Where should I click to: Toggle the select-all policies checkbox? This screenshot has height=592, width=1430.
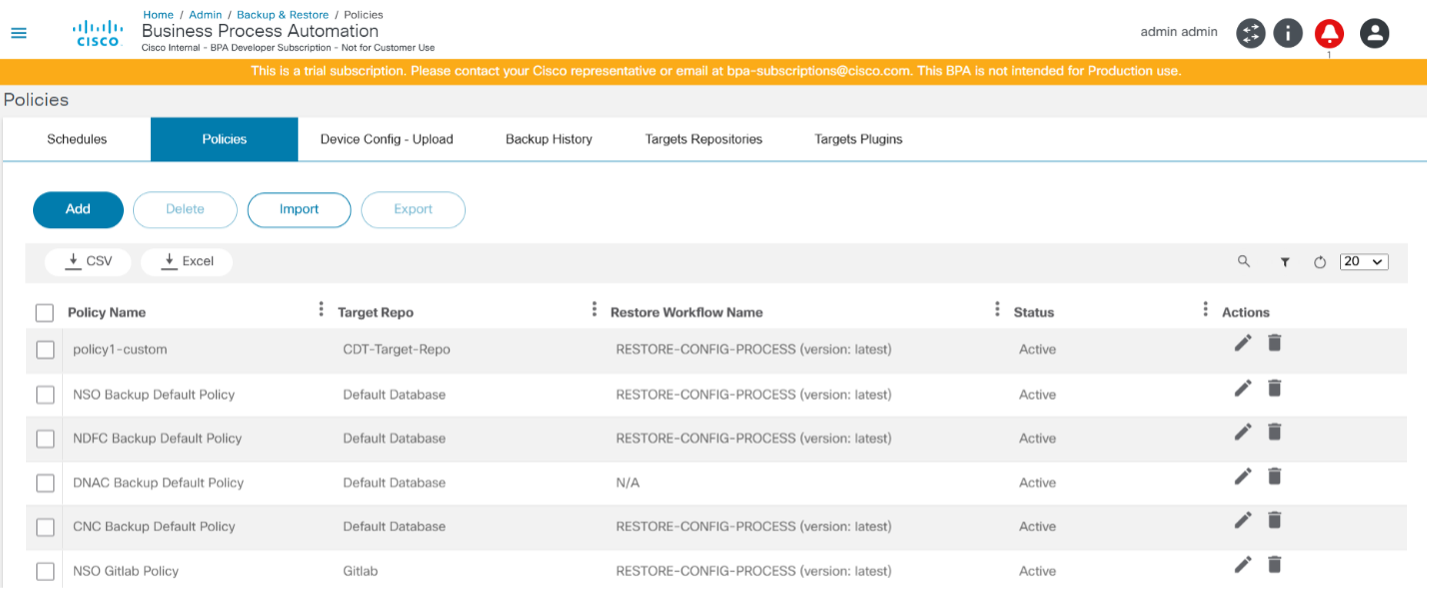tap(44, 313)
